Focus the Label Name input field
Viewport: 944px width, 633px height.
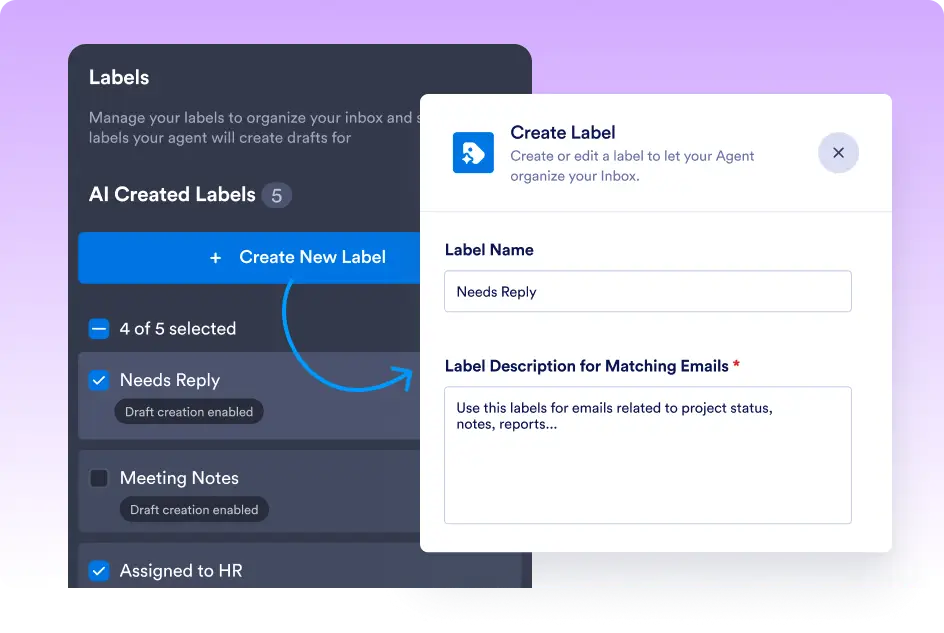647,292
